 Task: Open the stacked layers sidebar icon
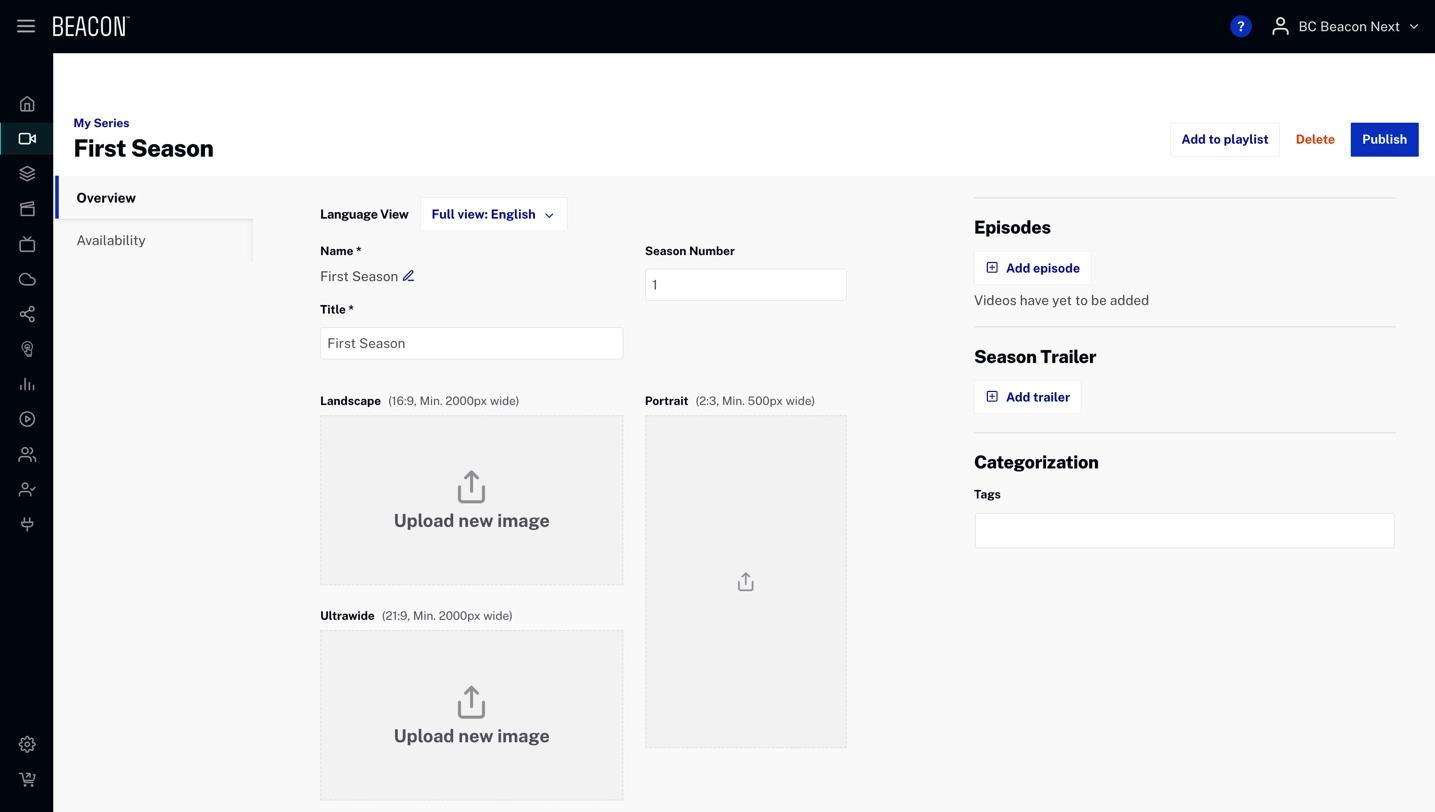(x=27, y=174)
